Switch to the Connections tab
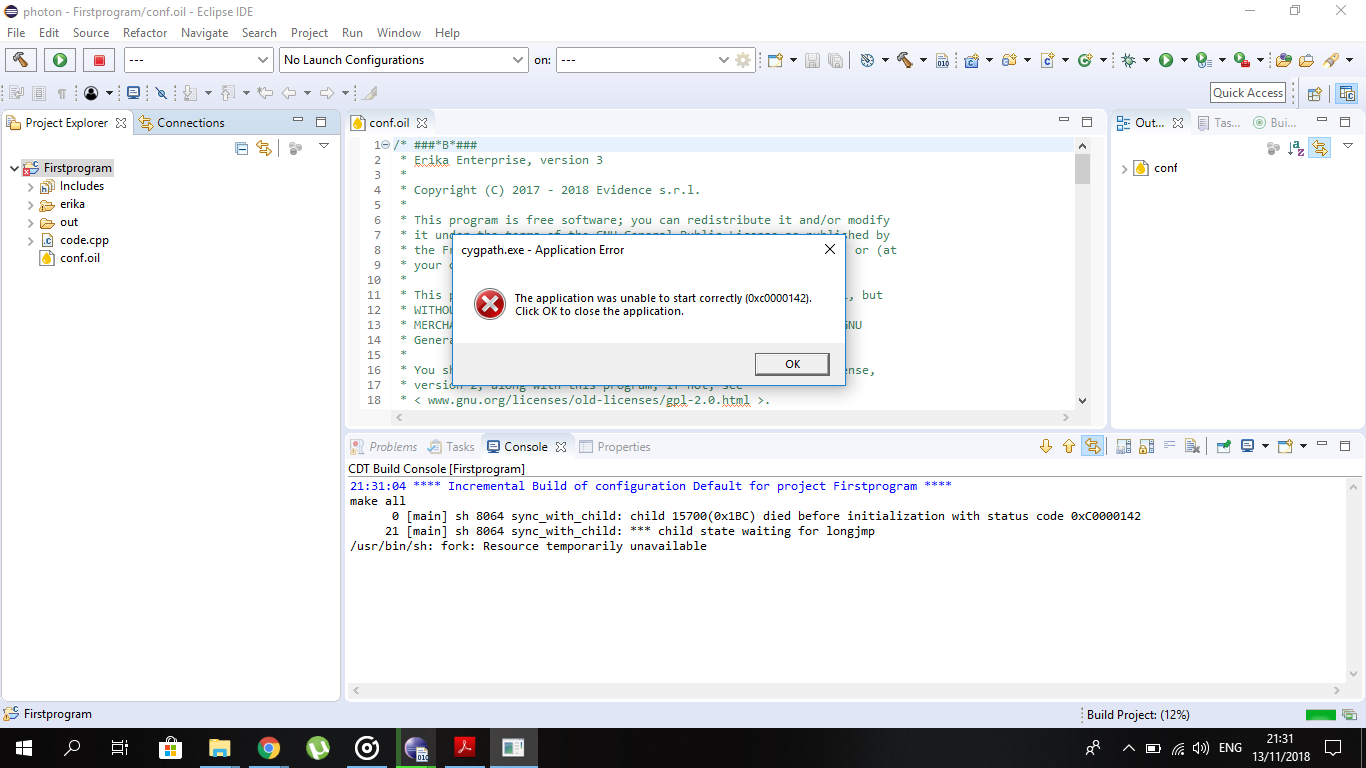The width and height of the screenshot is (1366, 768). coord(181,123)
